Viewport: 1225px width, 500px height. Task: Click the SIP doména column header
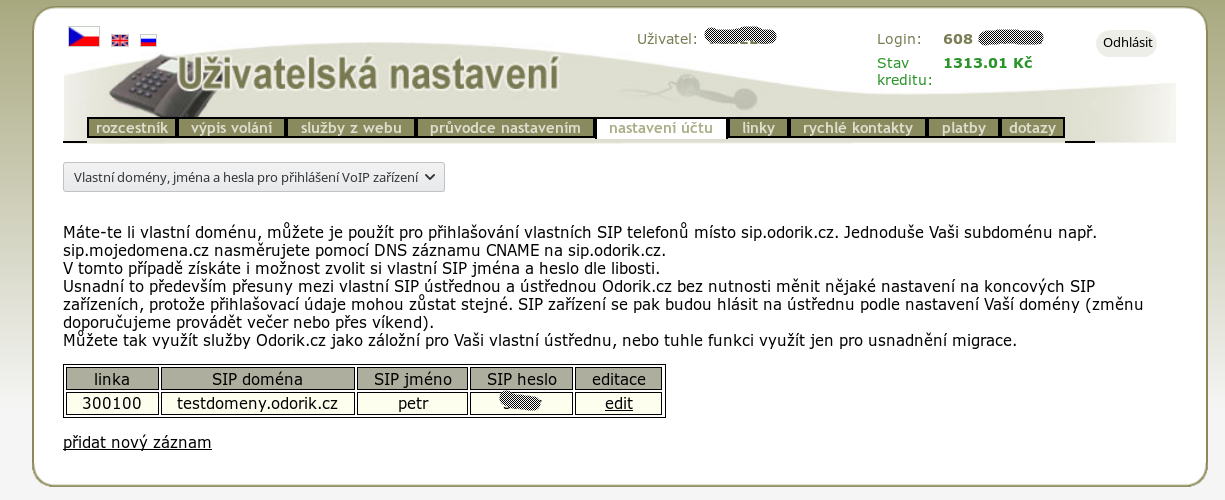257,379
